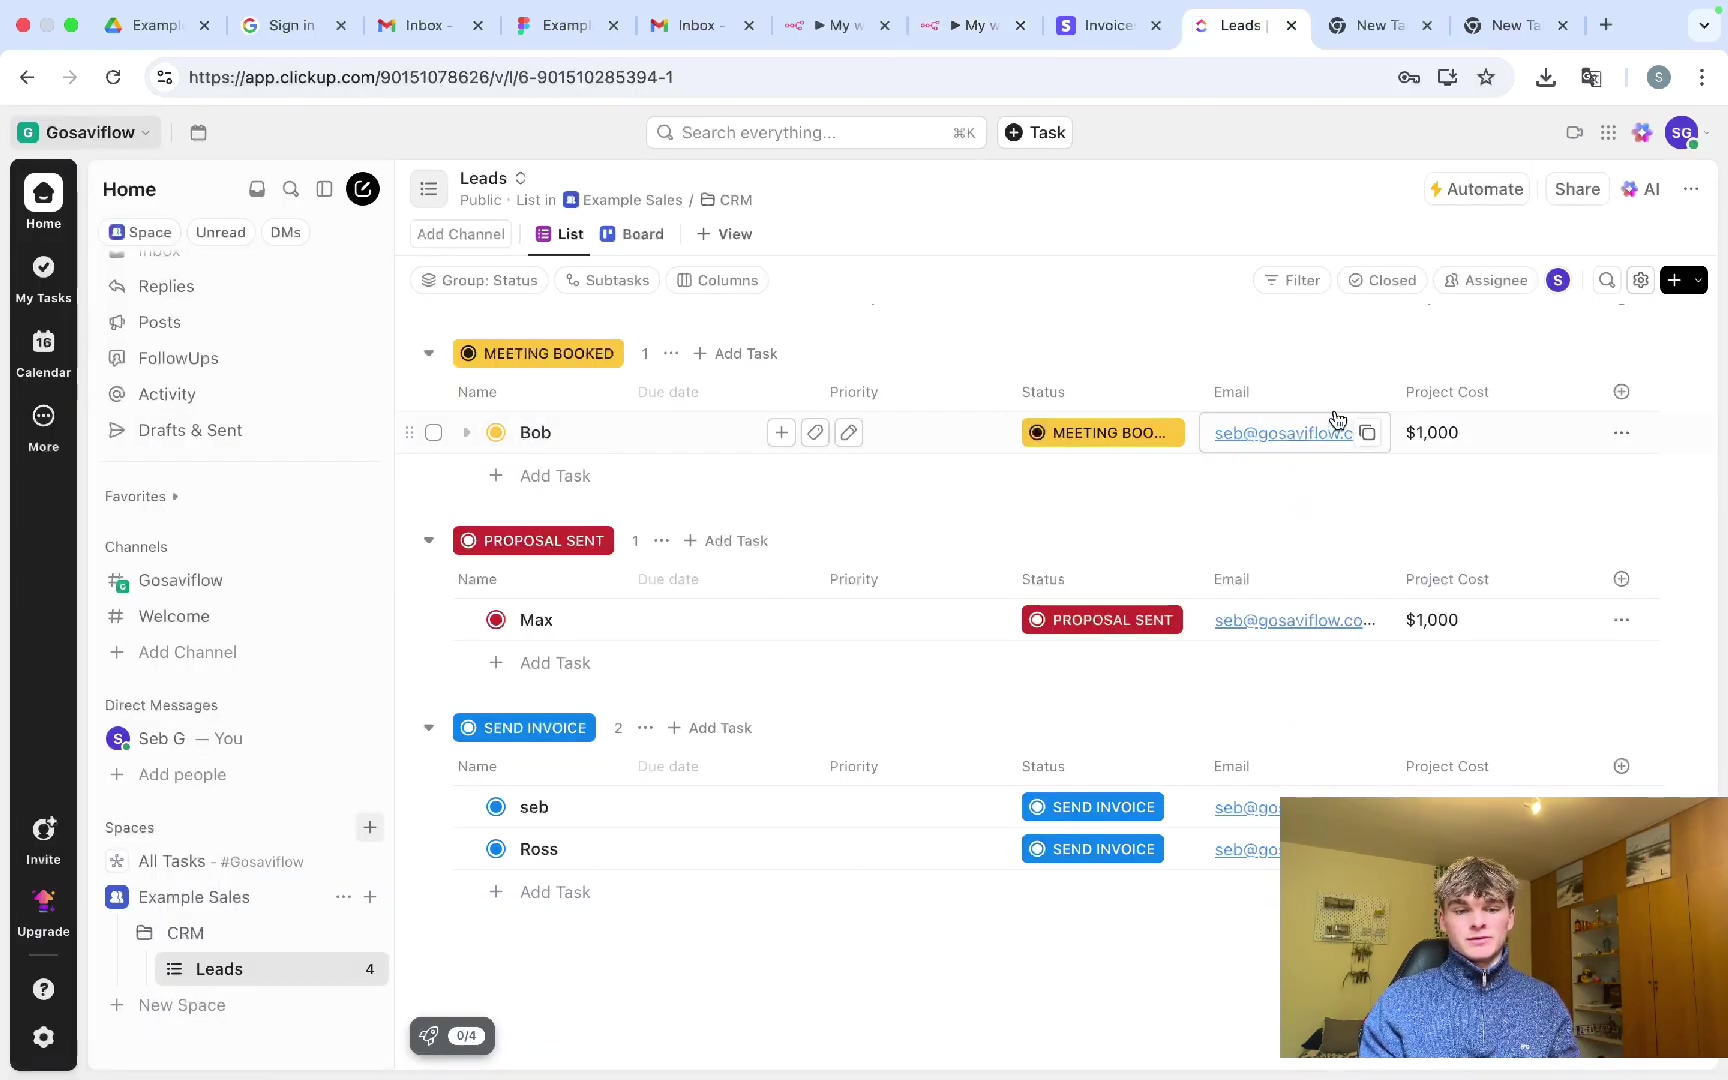This screenshot has width=1728, height=1080.
Task: Open list view settings gear icon
Action: click(1641, 280)
